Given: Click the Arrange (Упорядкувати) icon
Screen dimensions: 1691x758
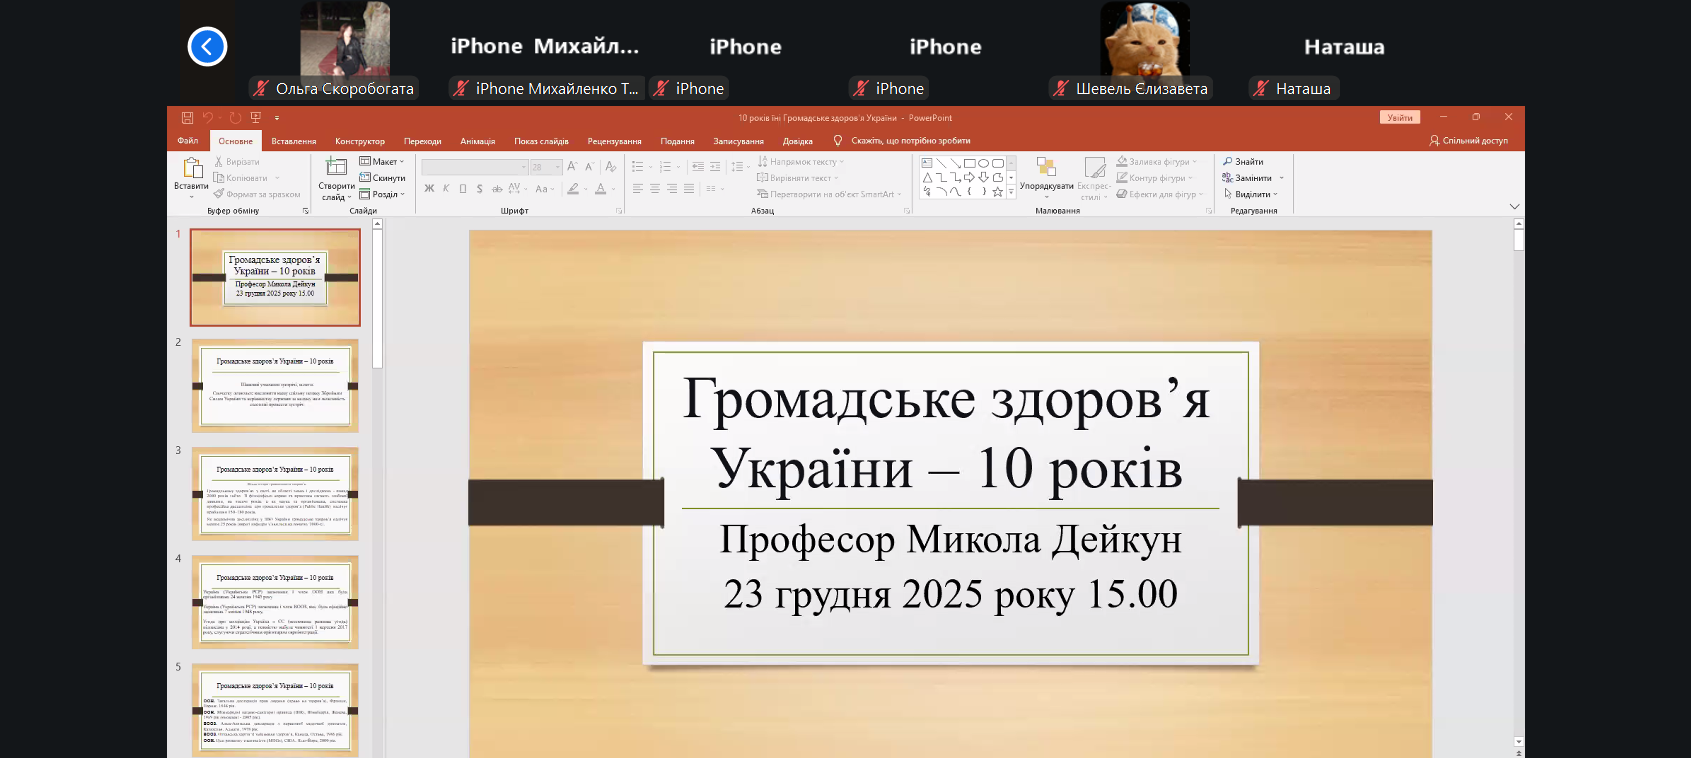Looking at the screenshot, I should [x=1046, y=167].
